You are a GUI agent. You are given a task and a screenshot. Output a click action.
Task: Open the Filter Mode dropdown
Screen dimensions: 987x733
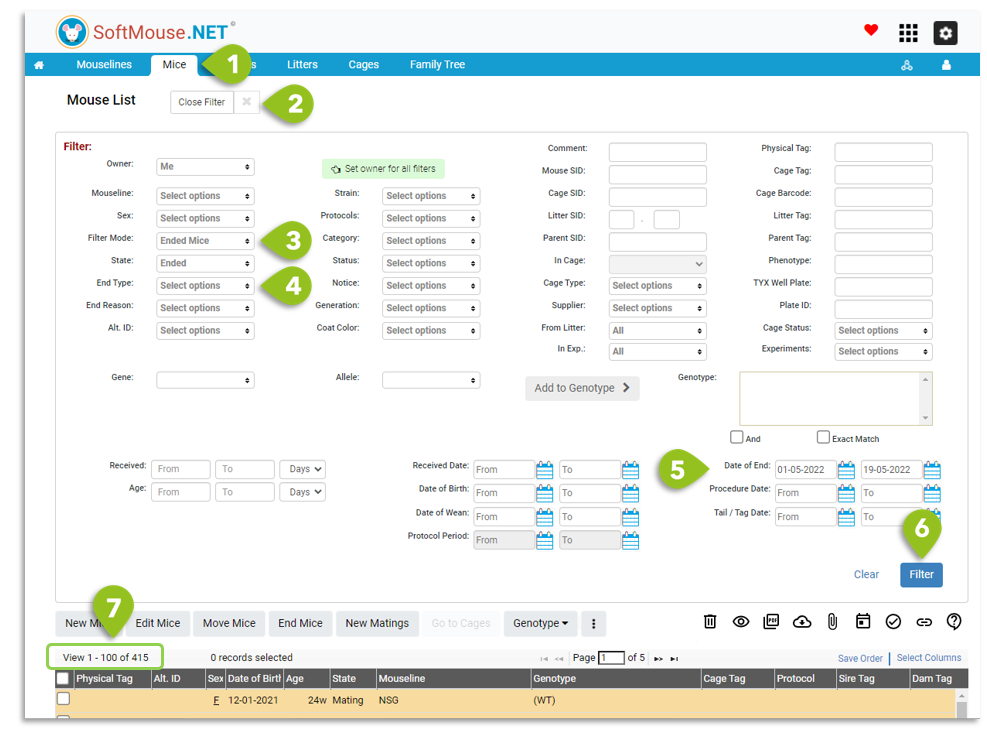(205, 241)
